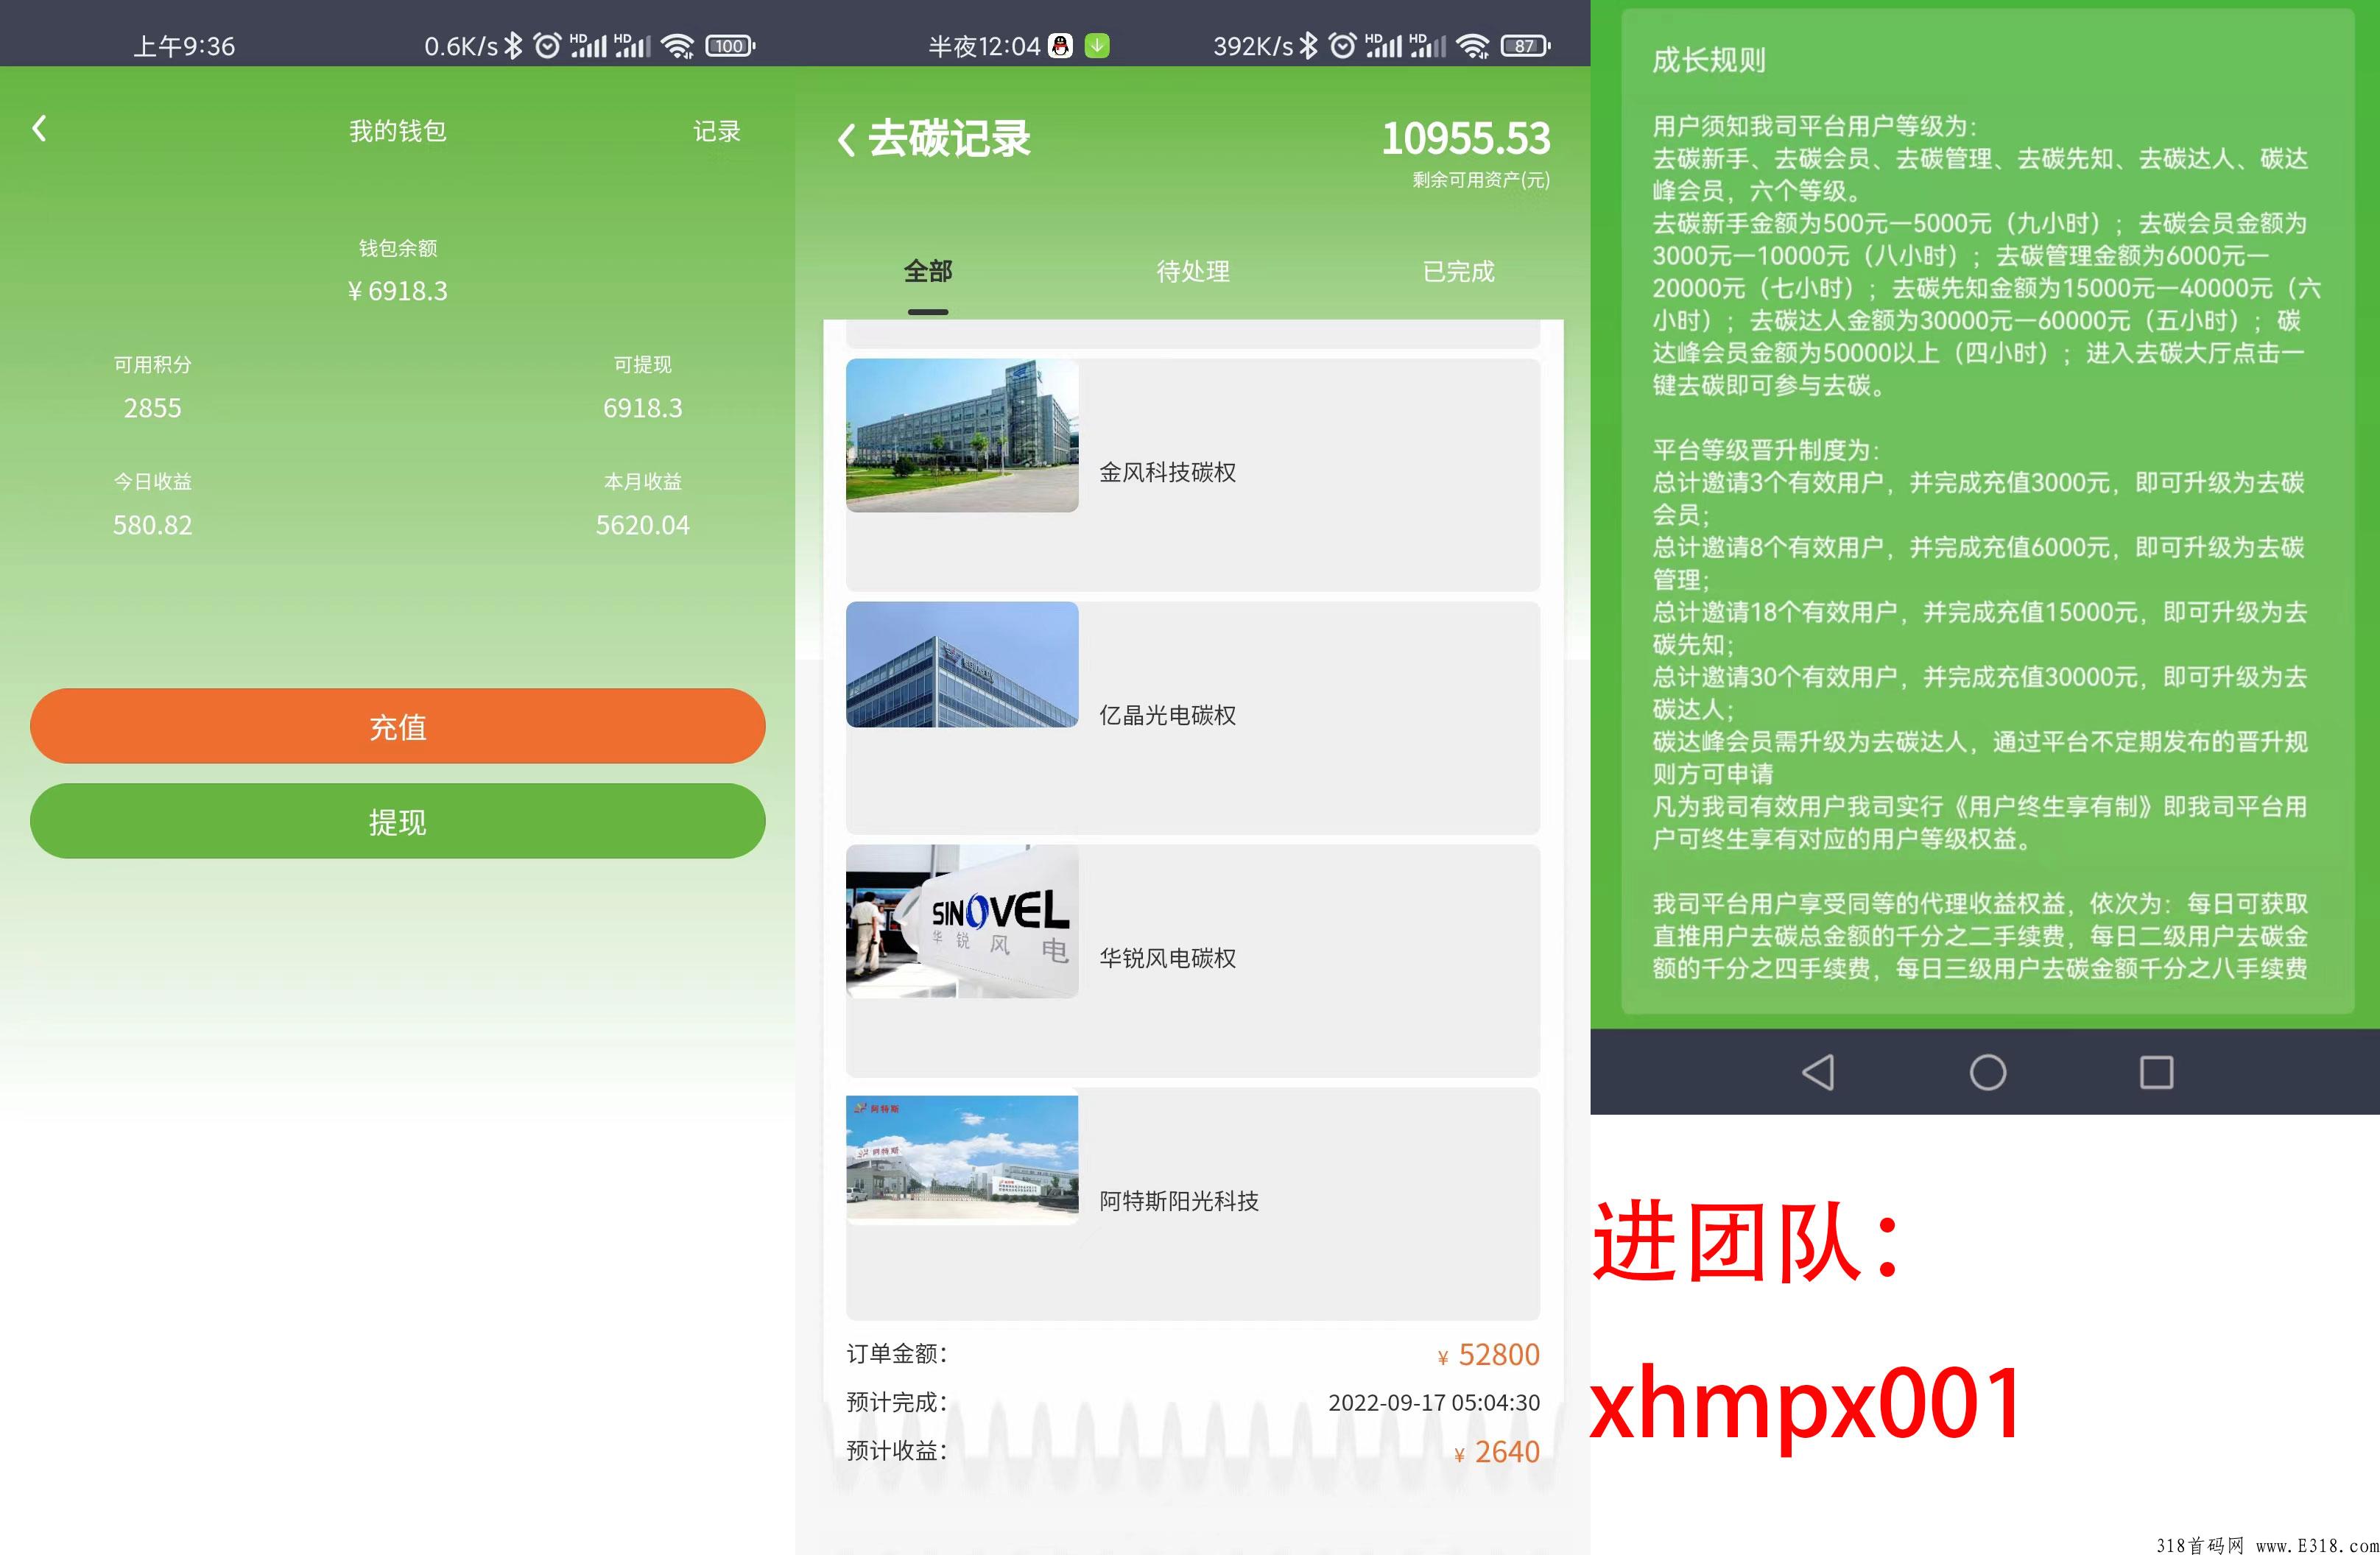Viewport: 2380px width, 1555px height.
Task: Open the SINOVEL 华锐风电 thumbnail
Action: pyautogui.click(x=962, y=921)
